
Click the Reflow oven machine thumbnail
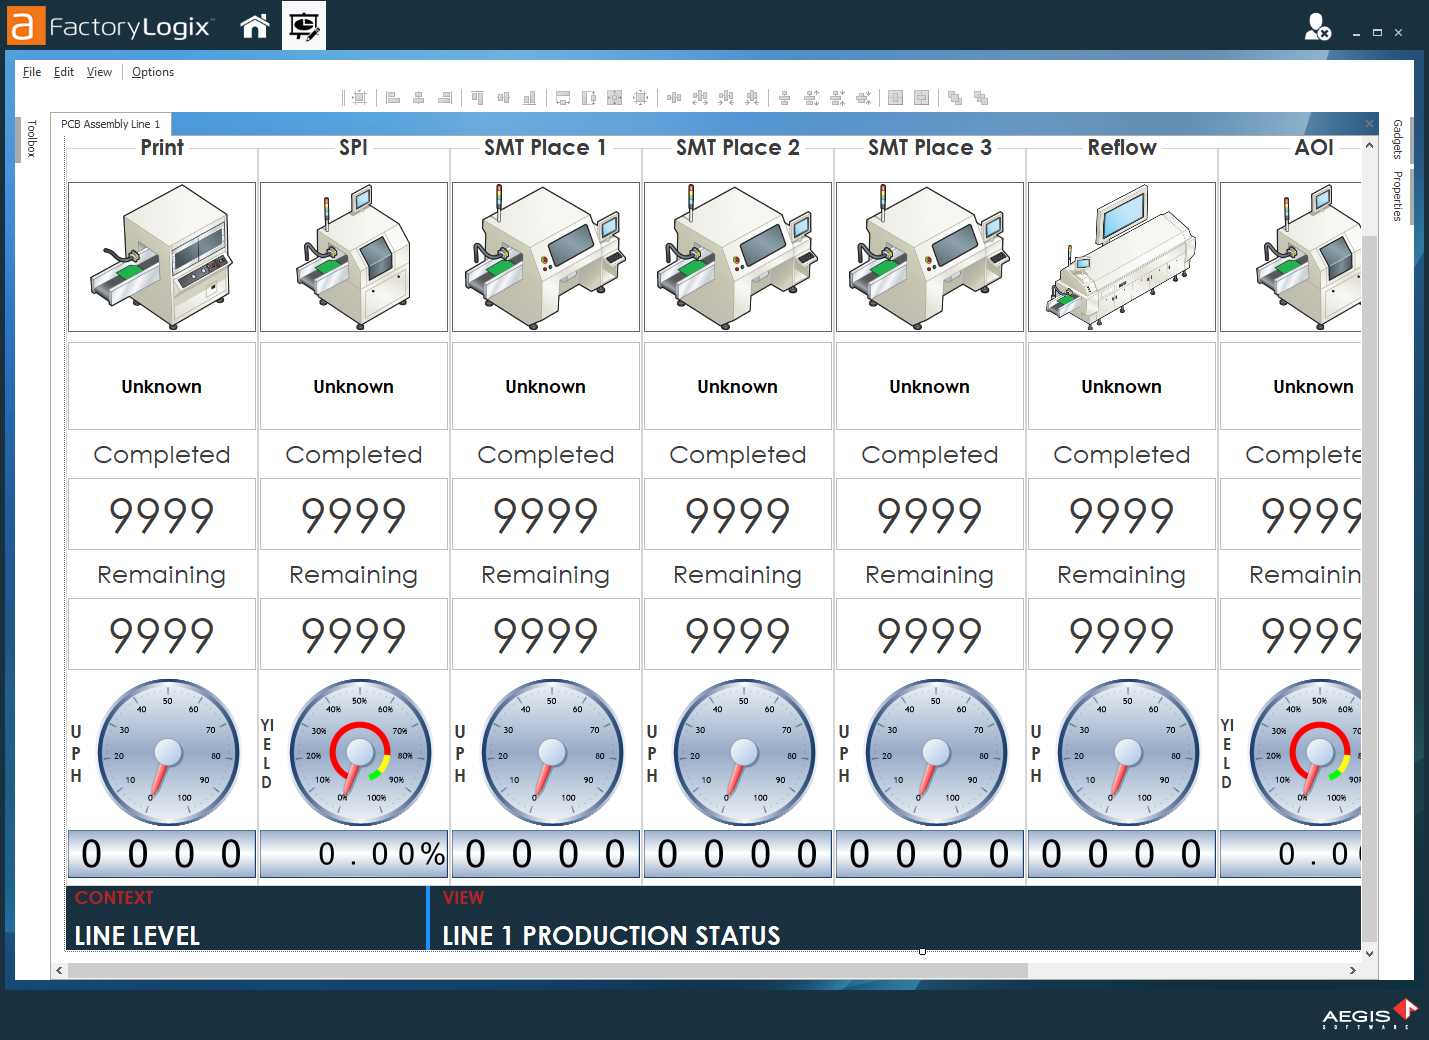1121,257
